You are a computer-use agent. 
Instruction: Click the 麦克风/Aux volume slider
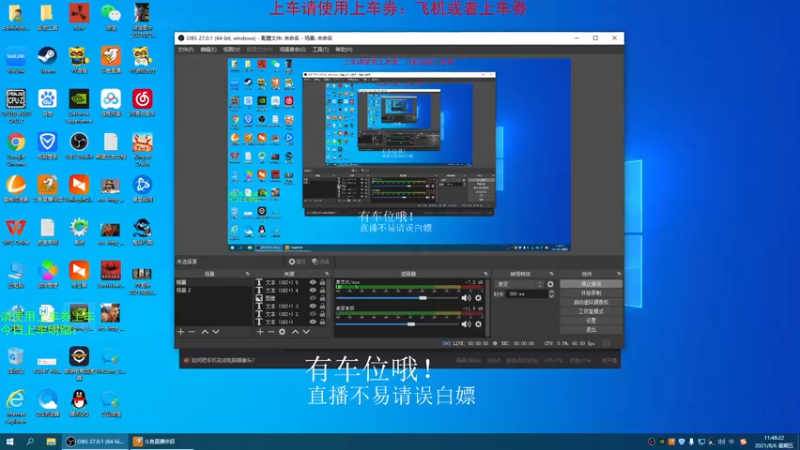pos(397,297)
